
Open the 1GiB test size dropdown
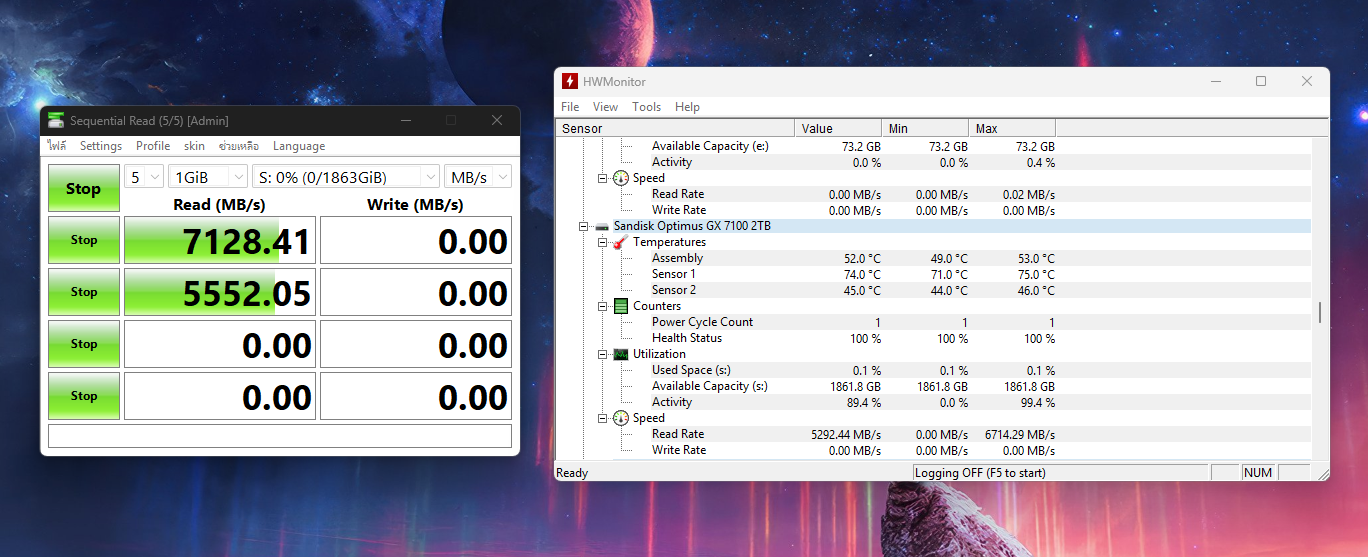(208, 177)
